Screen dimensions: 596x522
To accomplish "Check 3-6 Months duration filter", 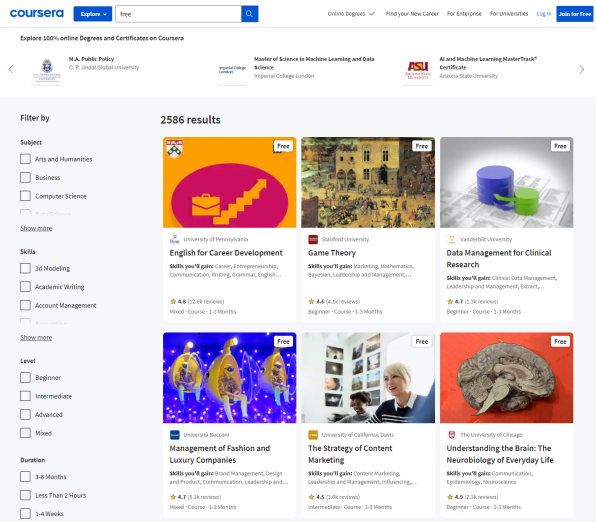I will click(25, 477).
